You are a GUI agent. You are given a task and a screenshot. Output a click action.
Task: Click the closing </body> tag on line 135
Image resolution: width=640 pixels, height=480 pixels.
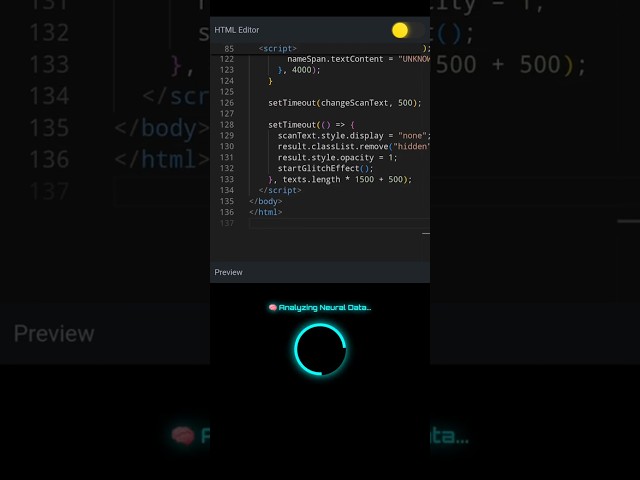point(266,202)
